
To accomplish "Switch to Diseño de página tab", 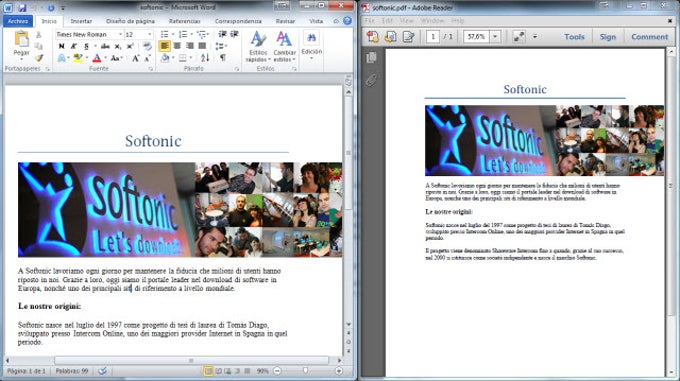I will [130, 21].
